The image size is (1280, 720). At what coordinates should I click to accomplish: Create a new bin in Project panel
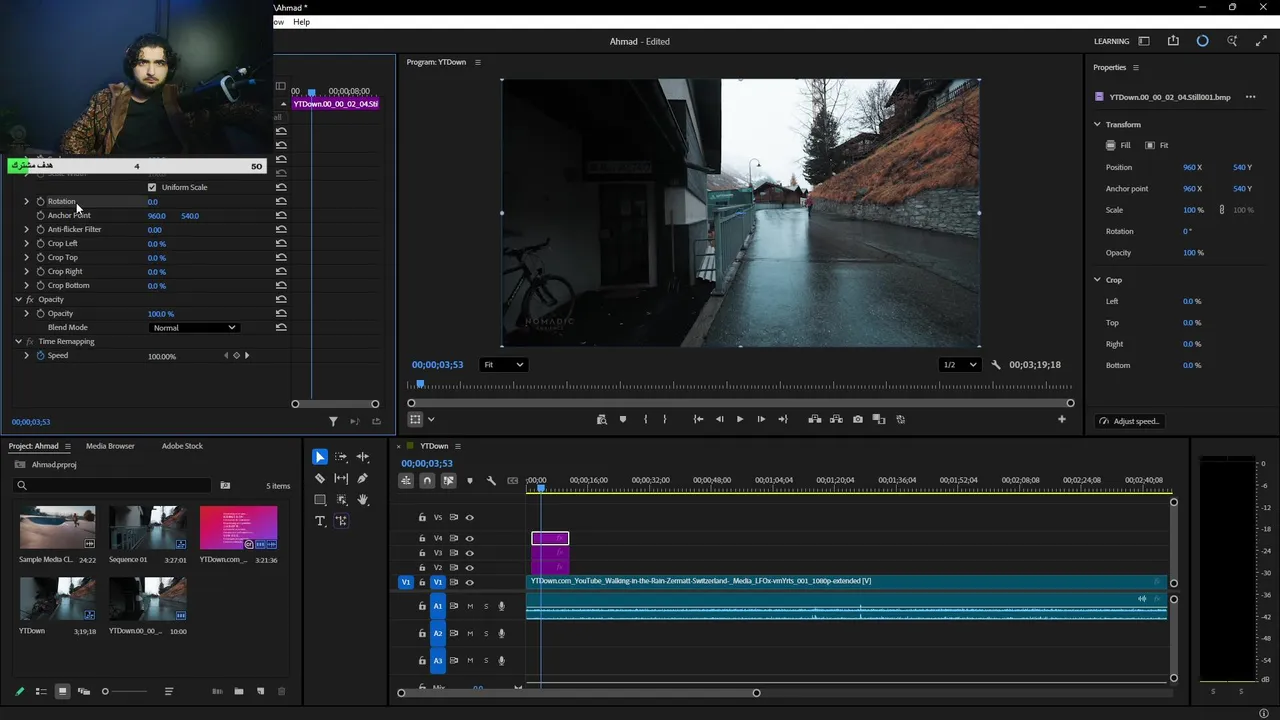(239, 692)
